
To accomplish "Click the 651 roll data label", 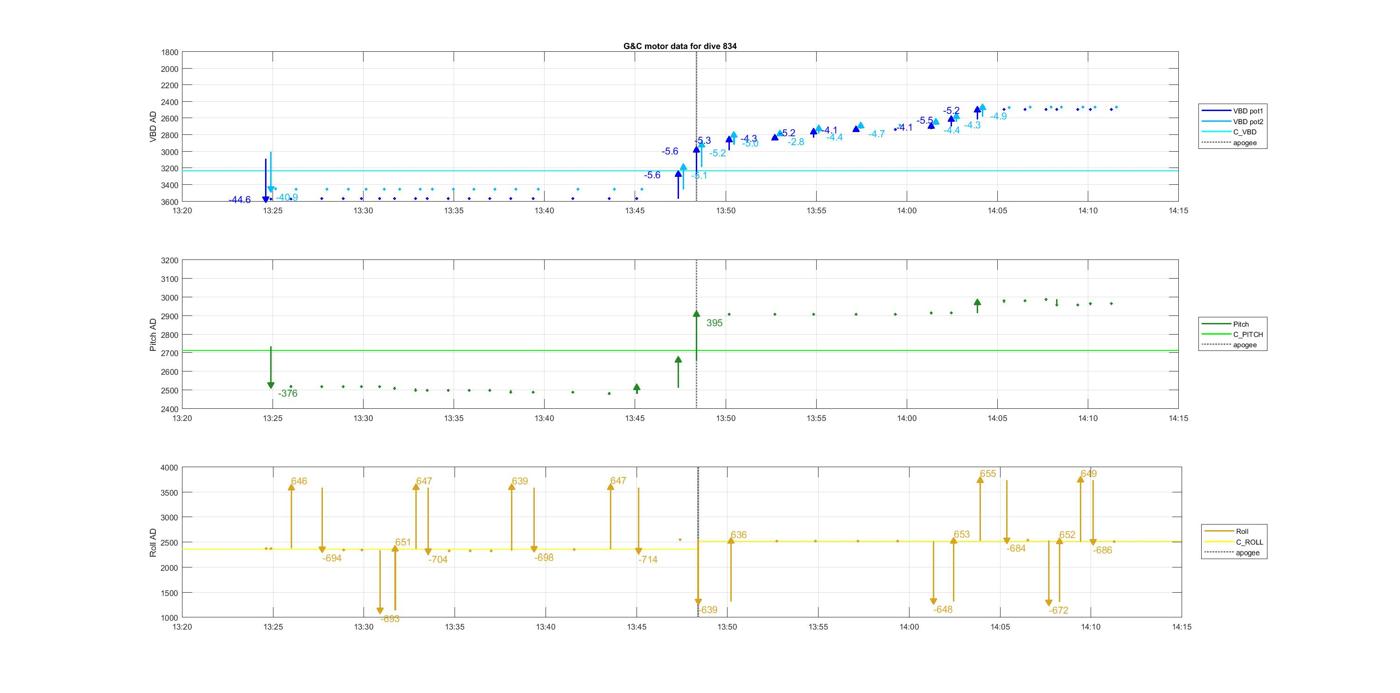I will (403, 542).
